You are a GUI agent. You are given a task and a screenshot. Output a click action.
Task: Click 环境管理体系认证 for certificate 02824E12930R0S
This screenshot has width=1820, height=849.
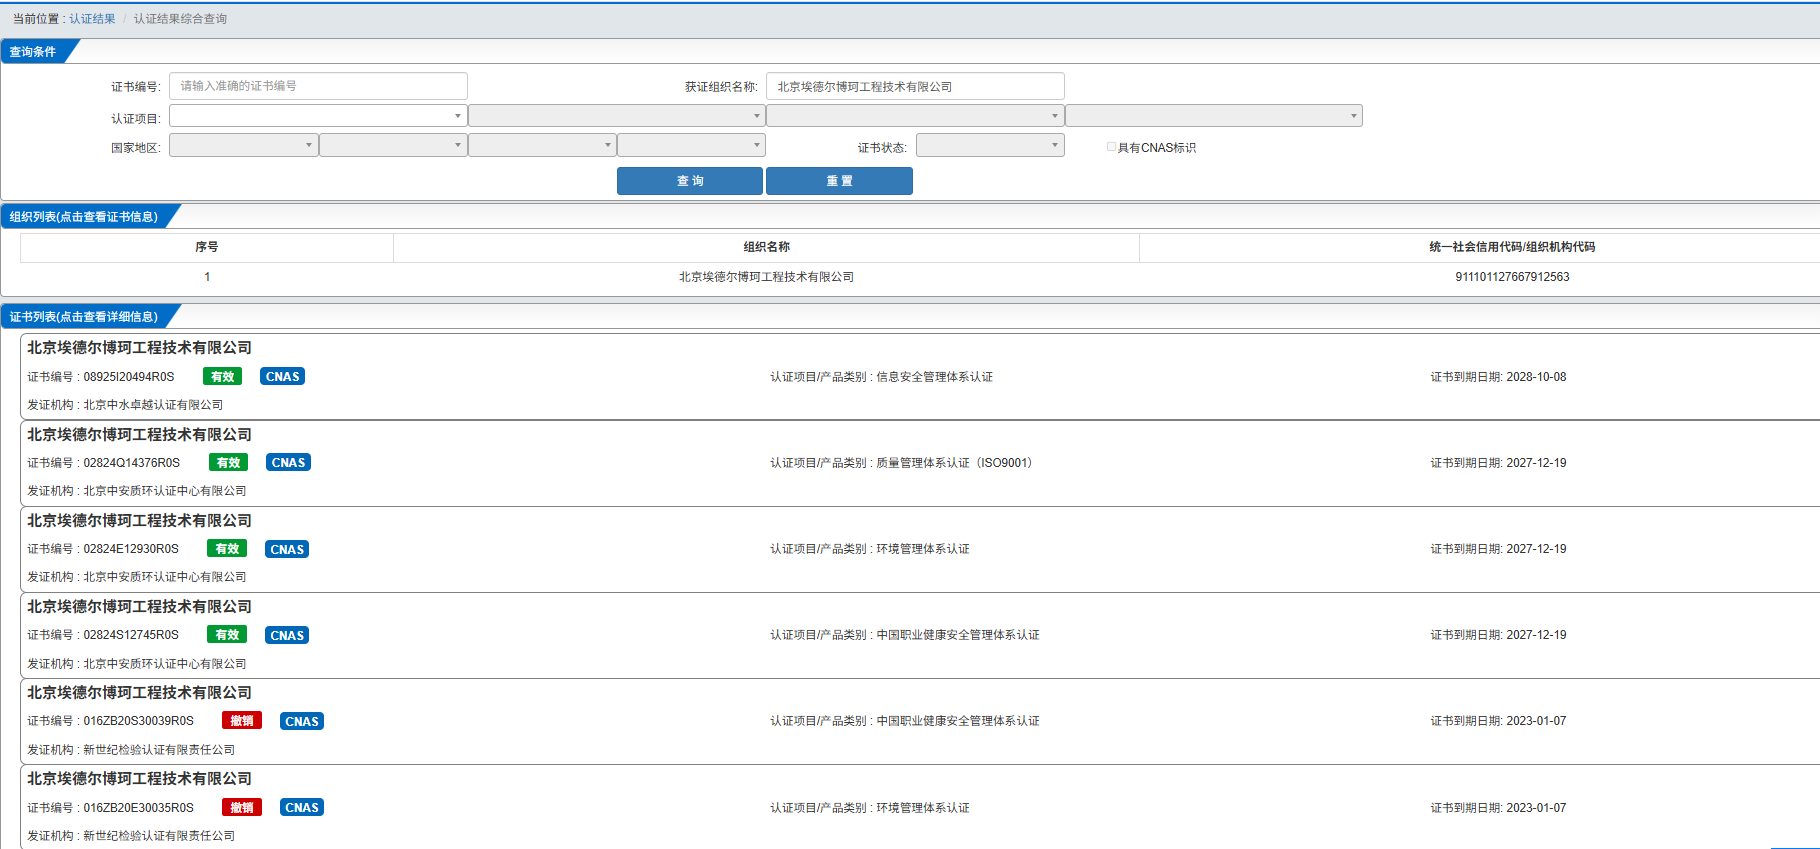923,549
